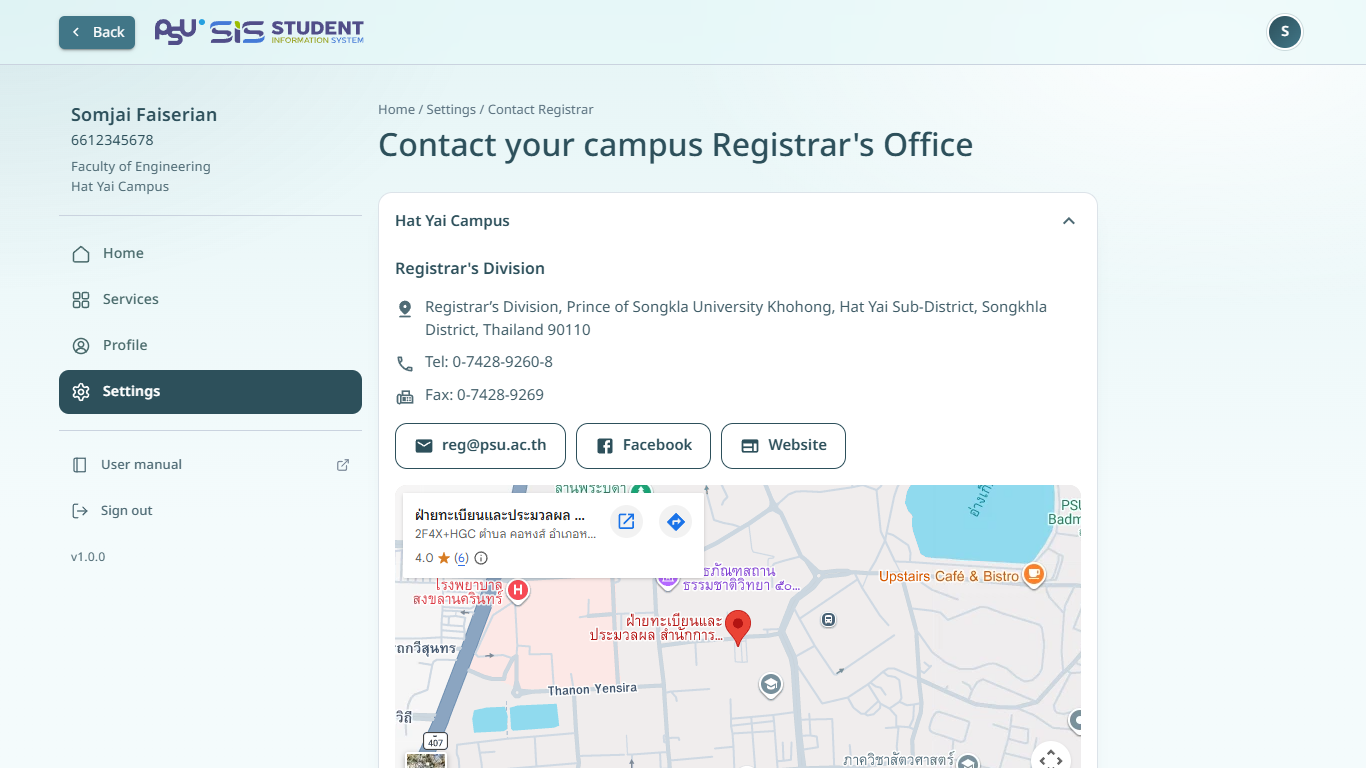The height and width of the screenshot is (768, 1366).
Task: Open the registrar's Website button
Action: [783, 446]
